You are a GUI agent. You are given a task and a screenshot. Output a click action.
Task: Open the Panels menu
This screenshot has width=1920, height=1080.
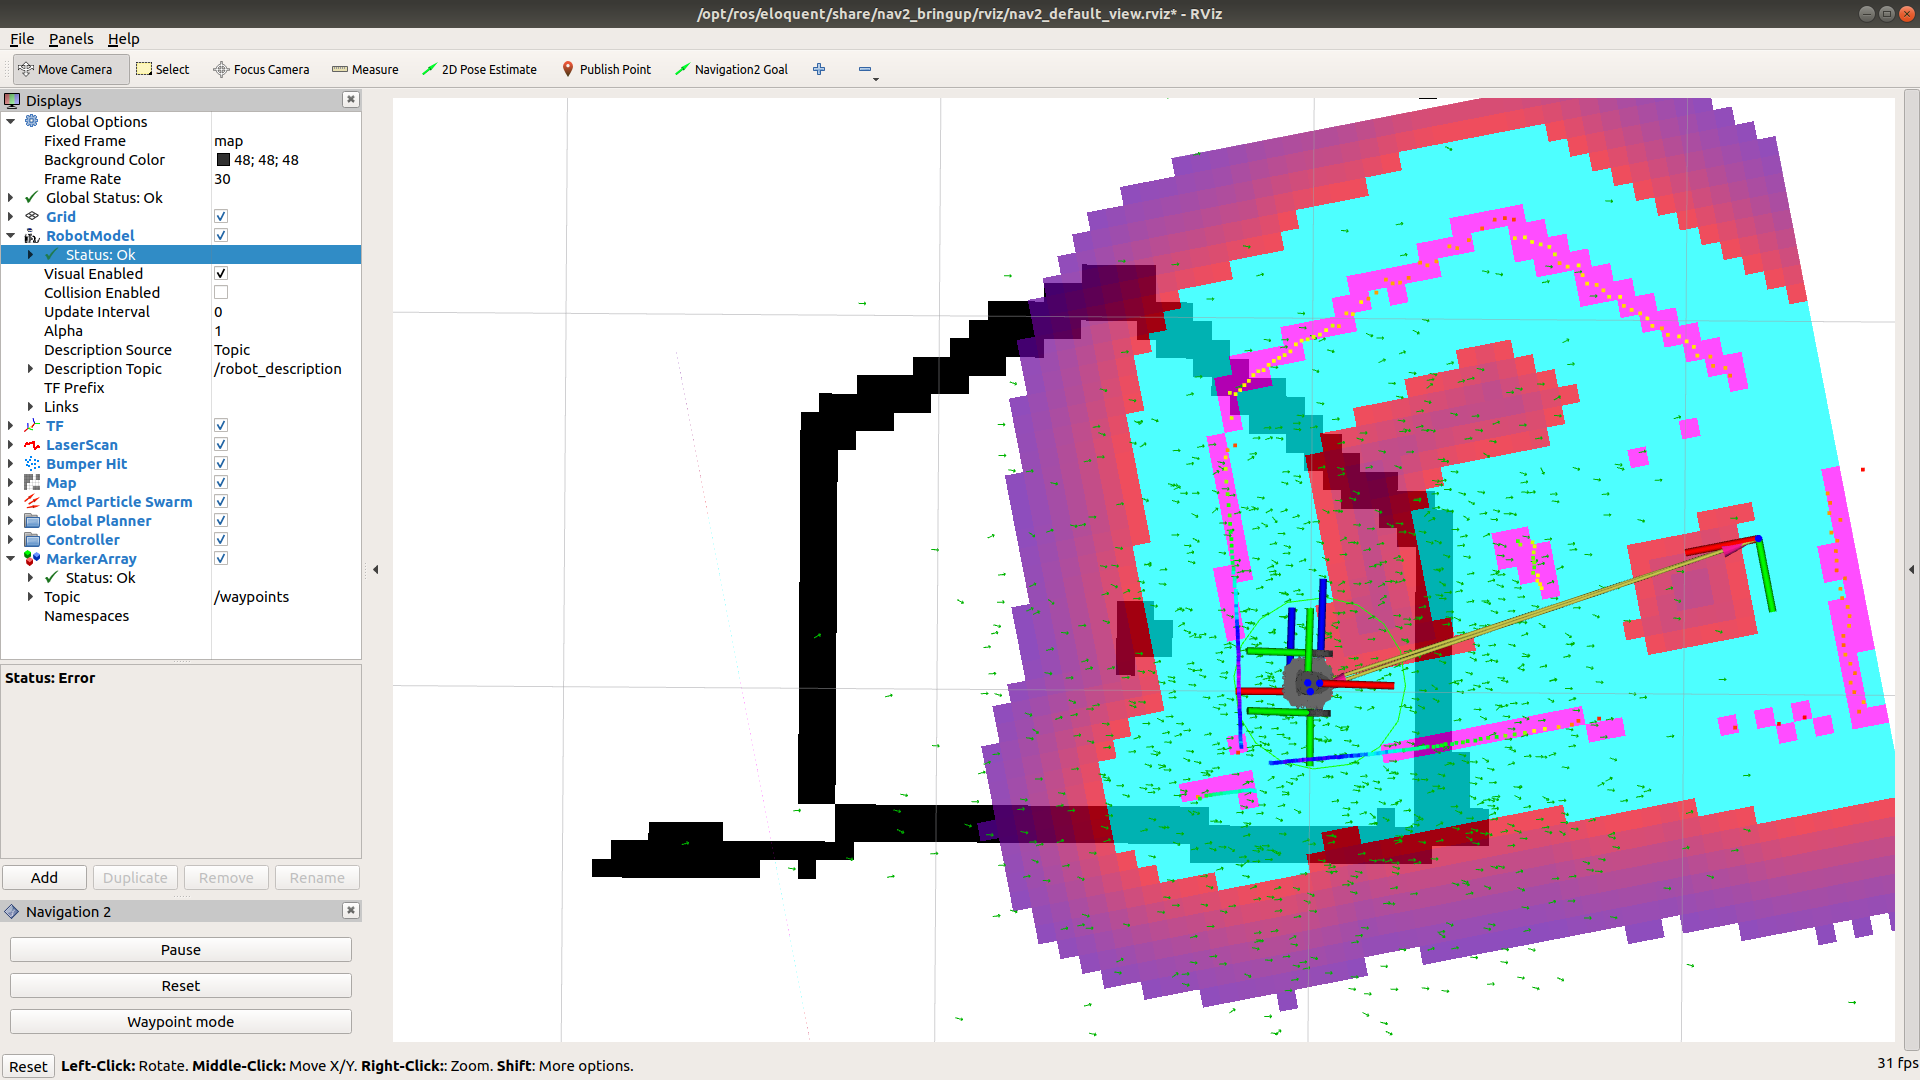[70, 39]
